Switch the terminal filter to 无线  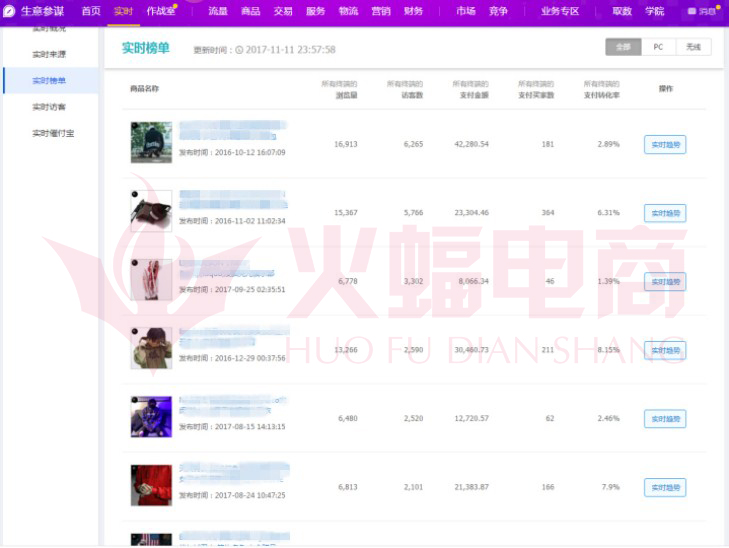(x=693, y=47)
